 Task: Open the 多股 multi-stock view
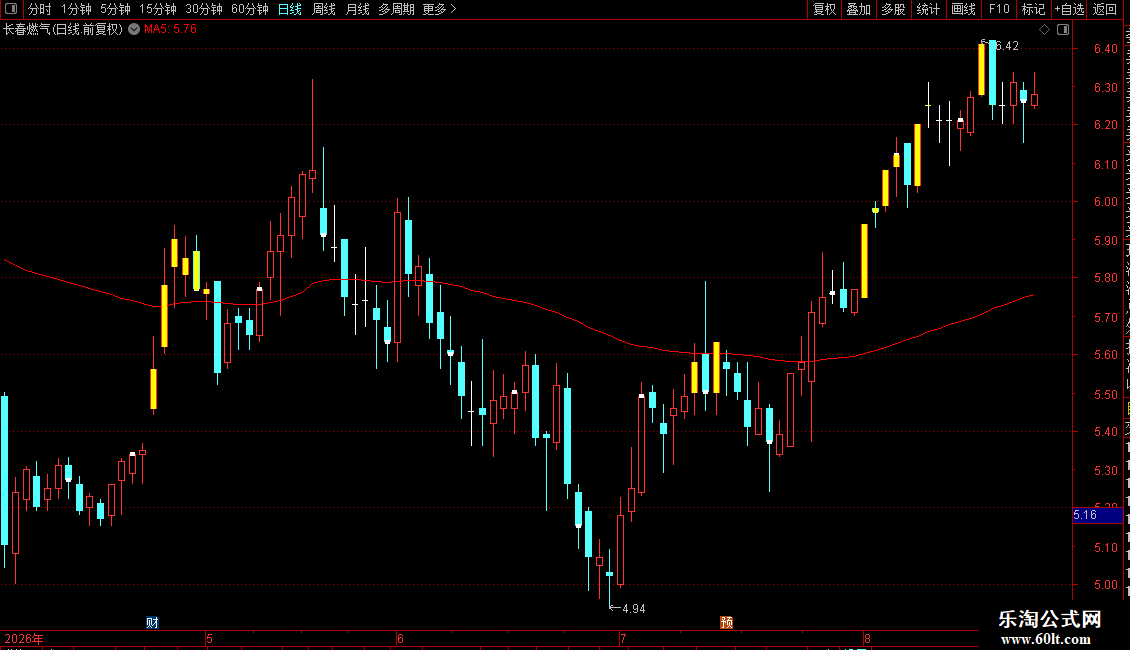893,9
